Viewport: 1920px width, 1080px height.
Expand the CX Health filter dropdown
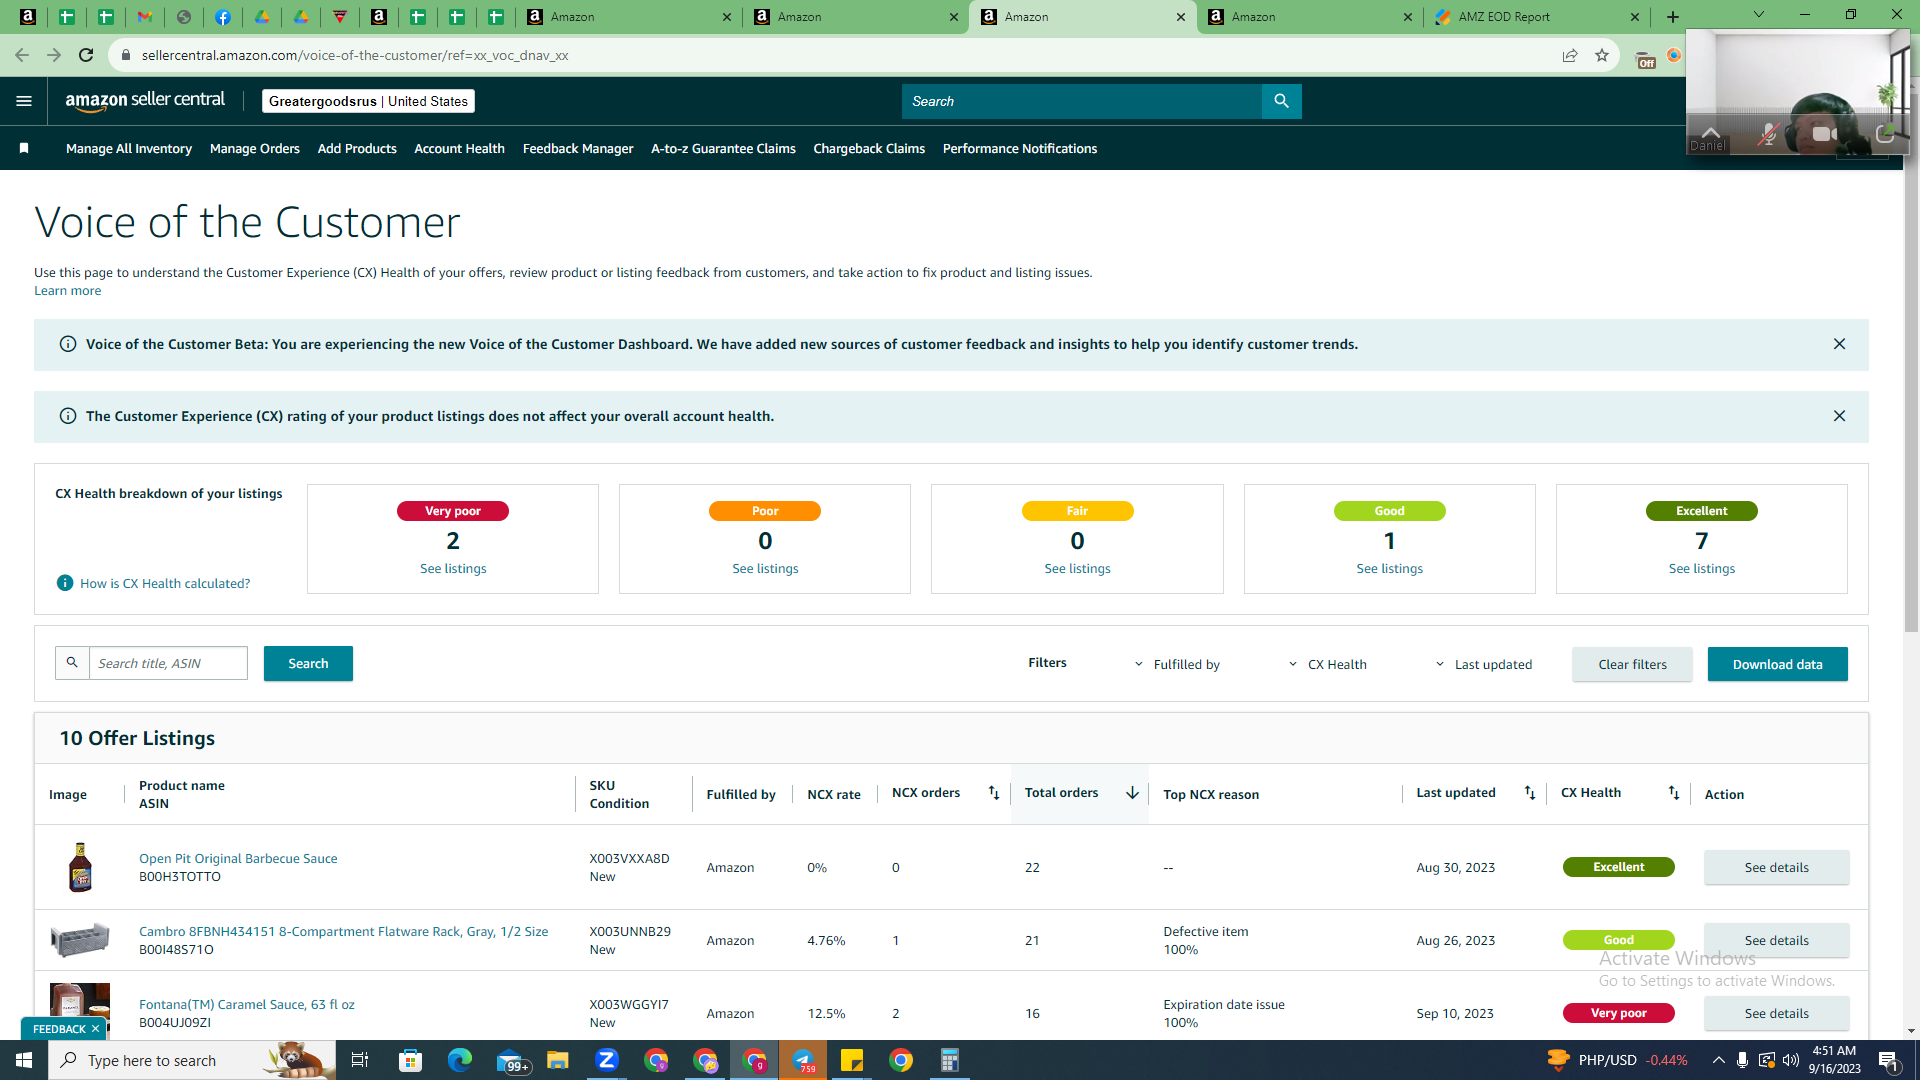(x=1327, y=664)
